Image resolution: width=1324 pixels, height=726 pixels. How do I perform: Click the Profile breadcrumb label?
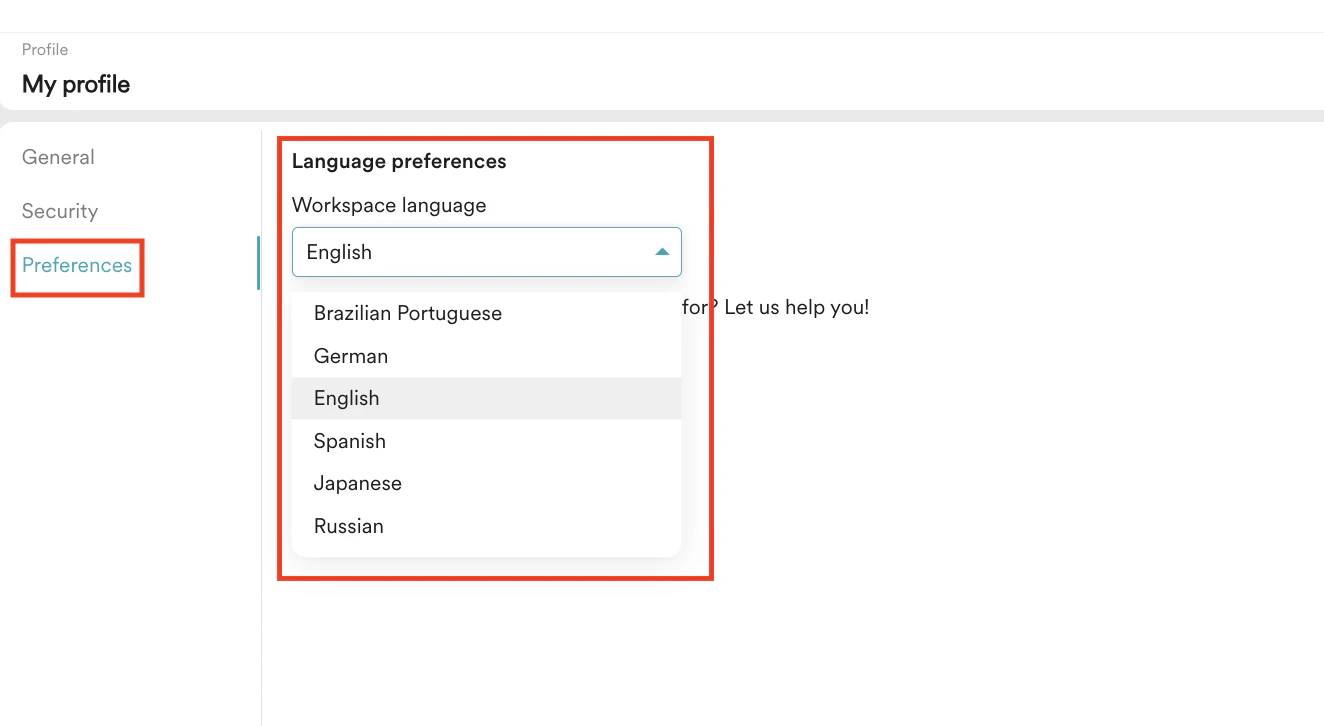click(x=45, y=49)
